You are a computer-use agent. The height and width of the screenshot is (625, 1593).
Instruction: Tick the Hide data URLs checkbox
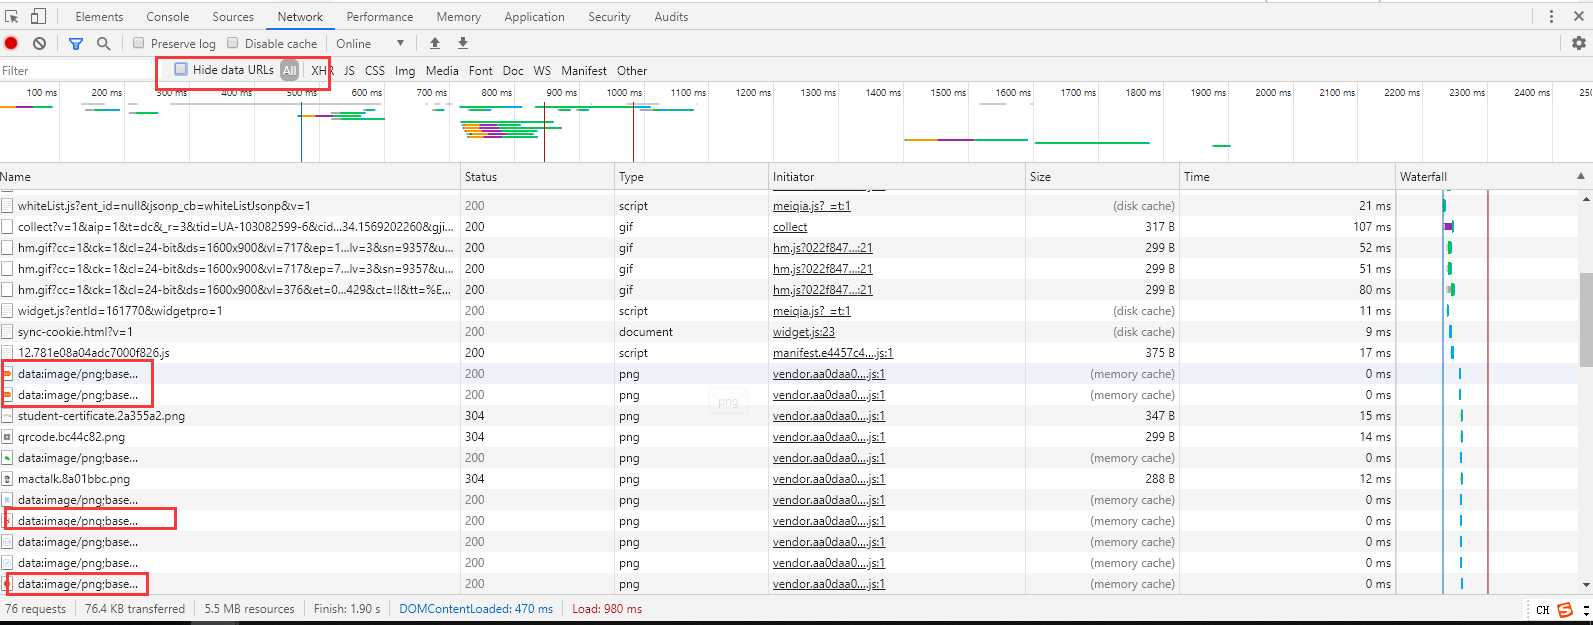181,69
